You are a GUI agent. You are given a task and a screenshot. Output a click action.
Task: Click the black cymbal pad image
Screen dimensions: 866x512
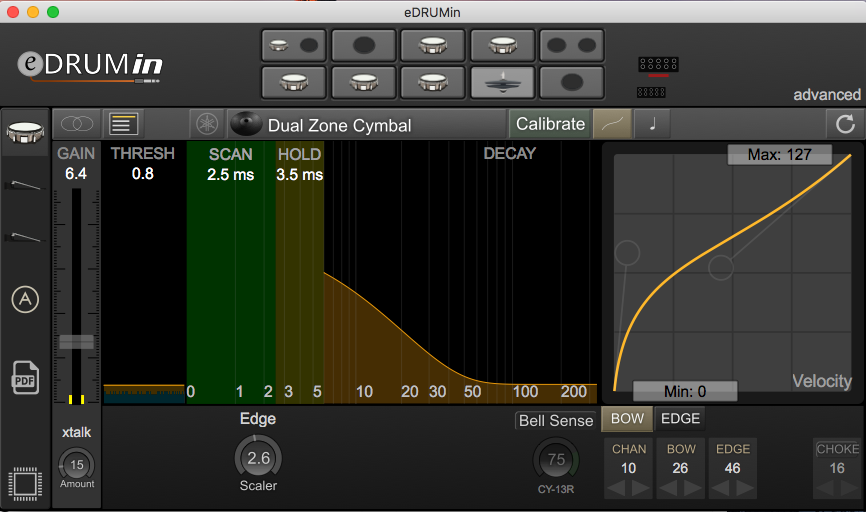click(246, 124)
